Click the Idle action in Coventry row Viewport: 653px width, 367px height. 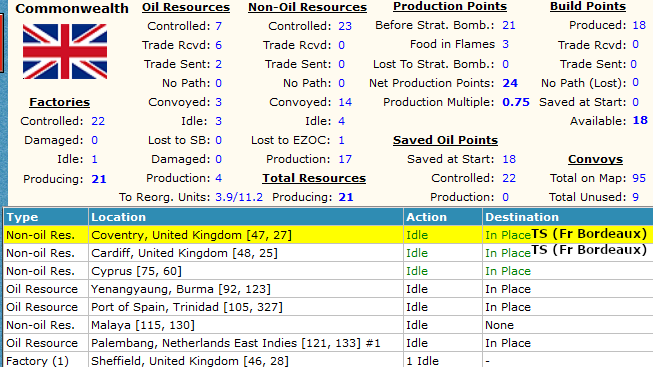tap(417, 235)
